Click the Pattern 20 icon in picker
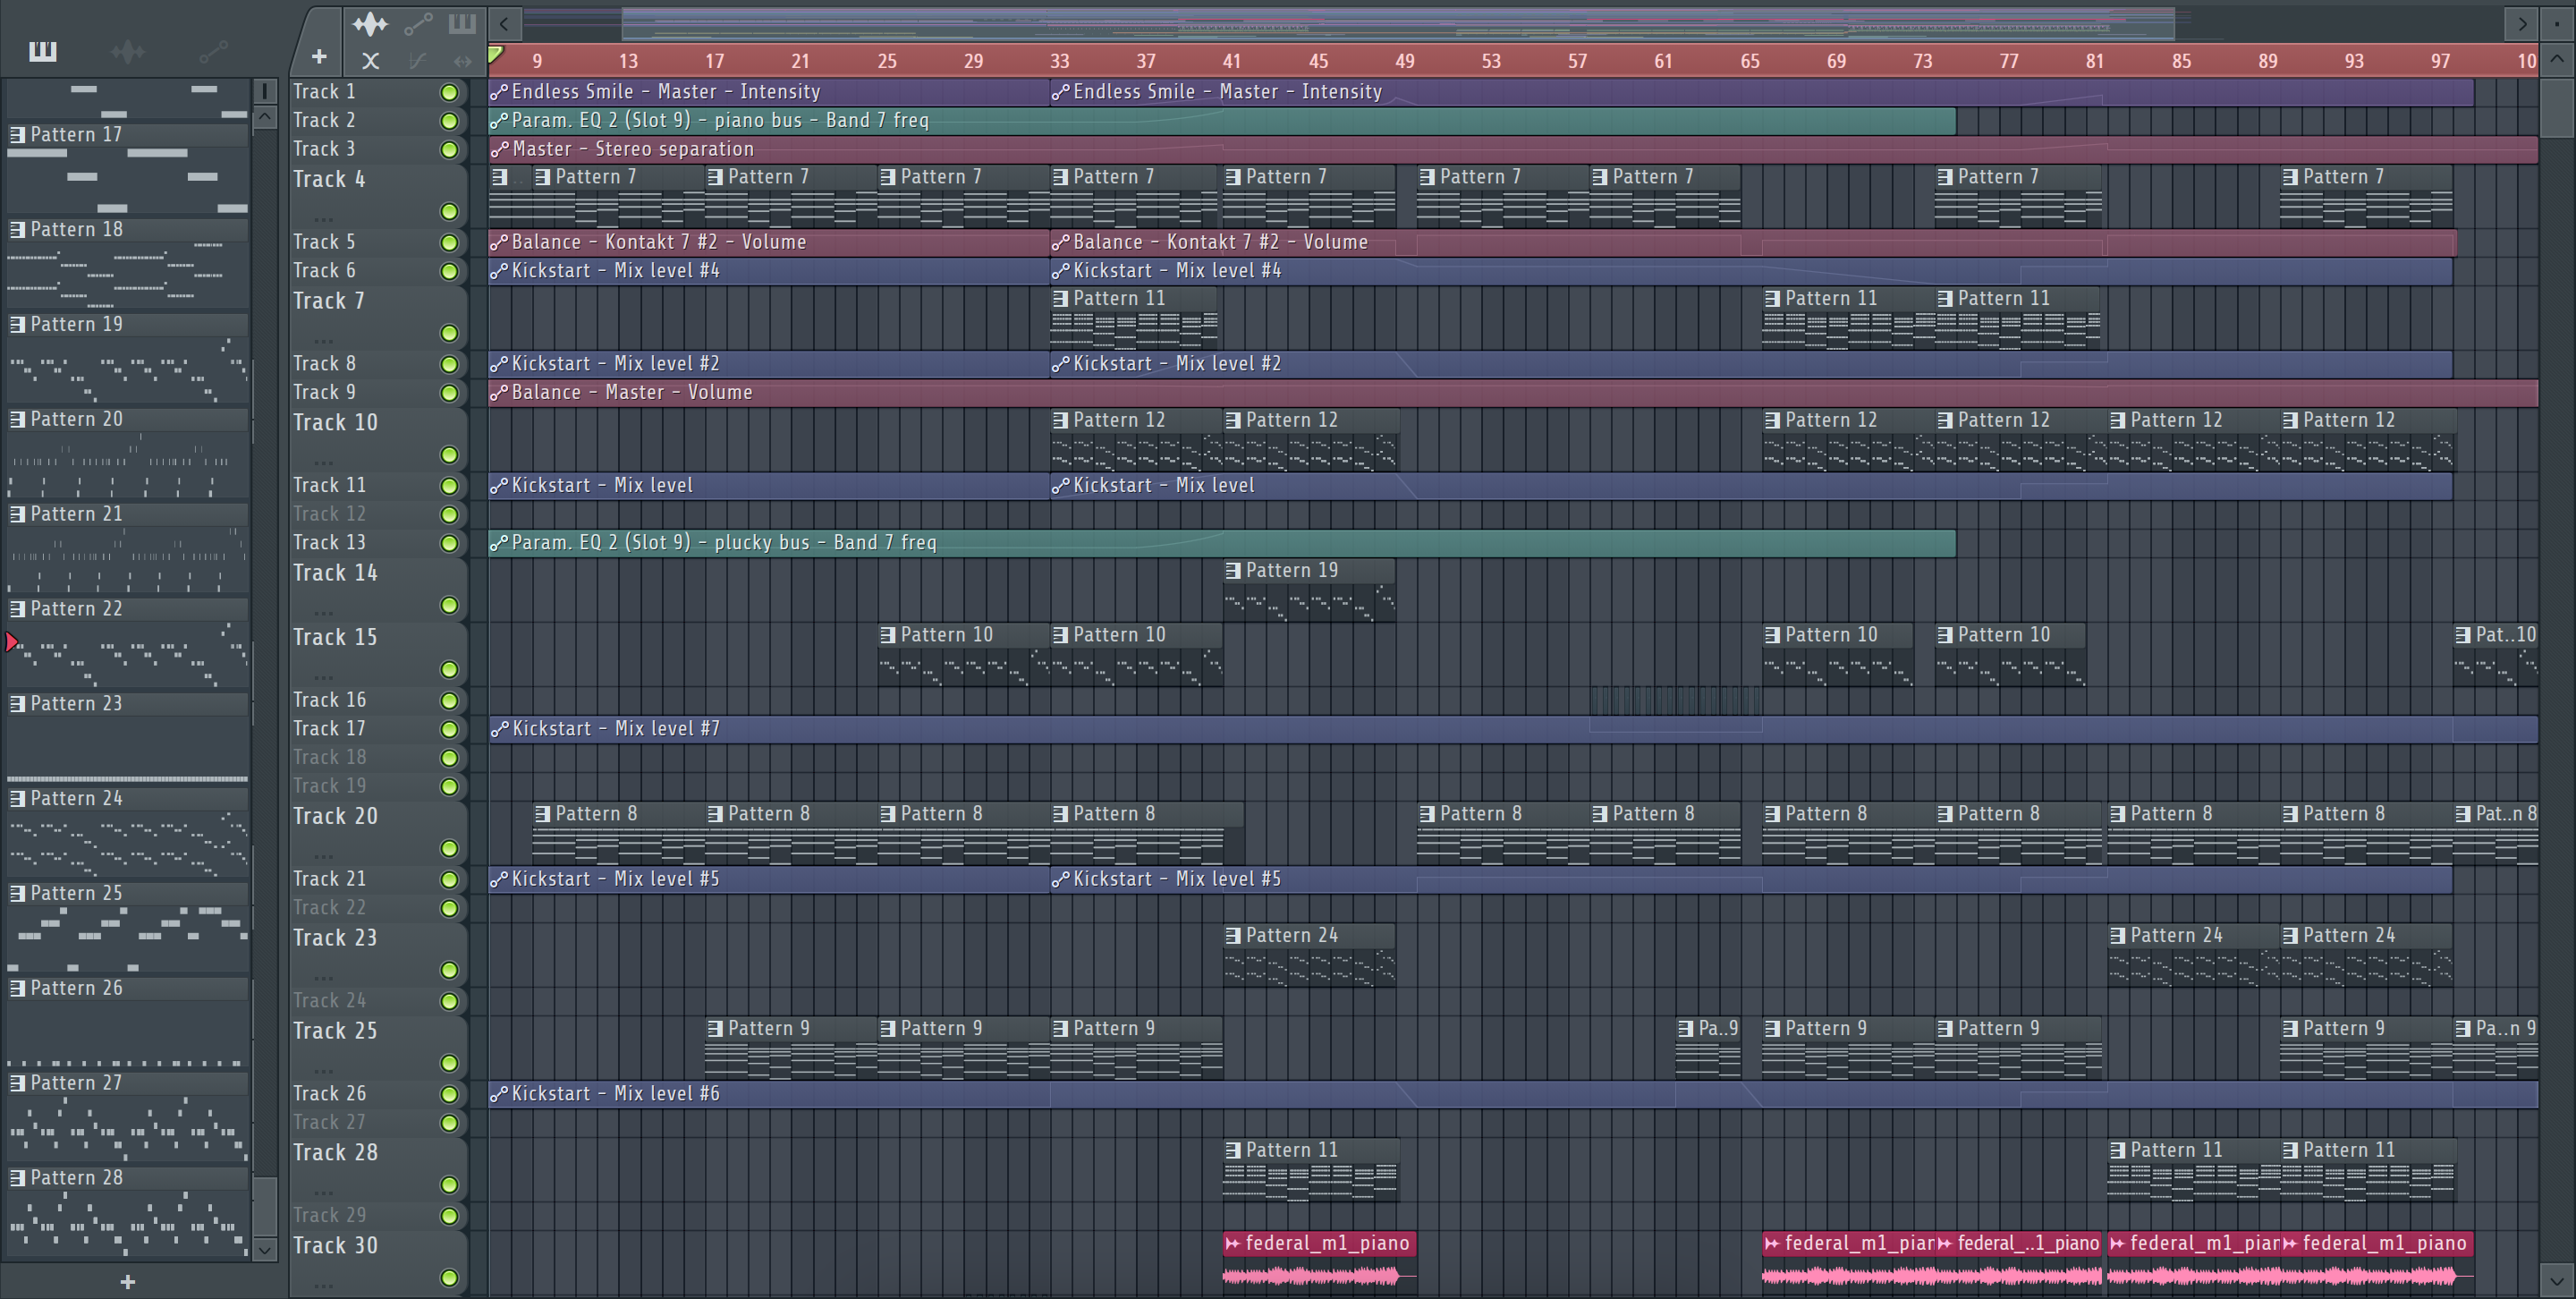This screenshot has width=2576, height=1299. [x=17, y=420]
